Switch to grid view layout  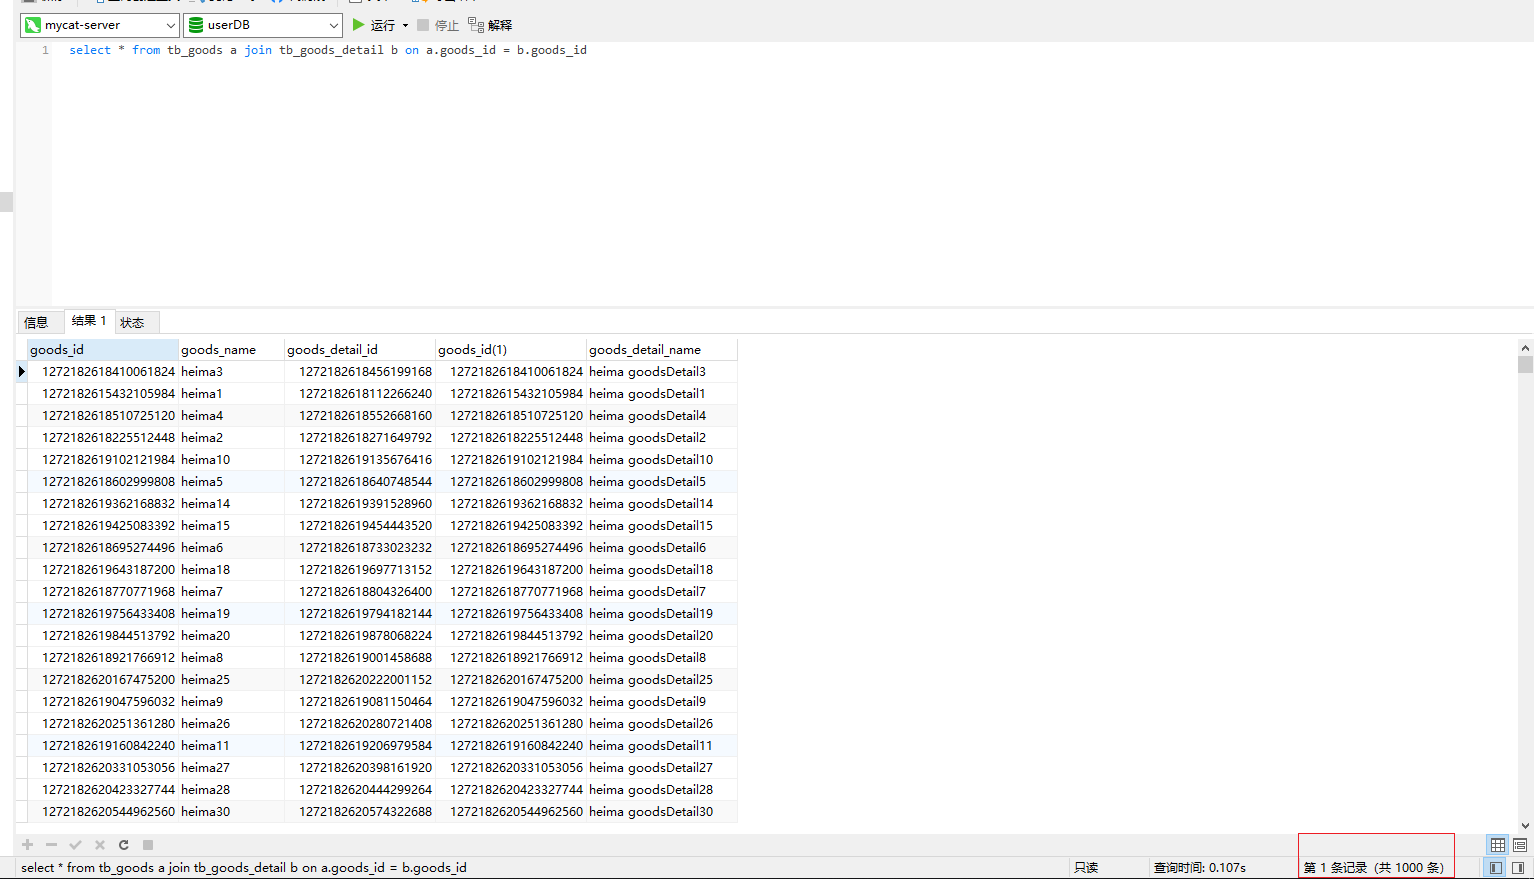pyautogui.click(x=1497, y=845)
